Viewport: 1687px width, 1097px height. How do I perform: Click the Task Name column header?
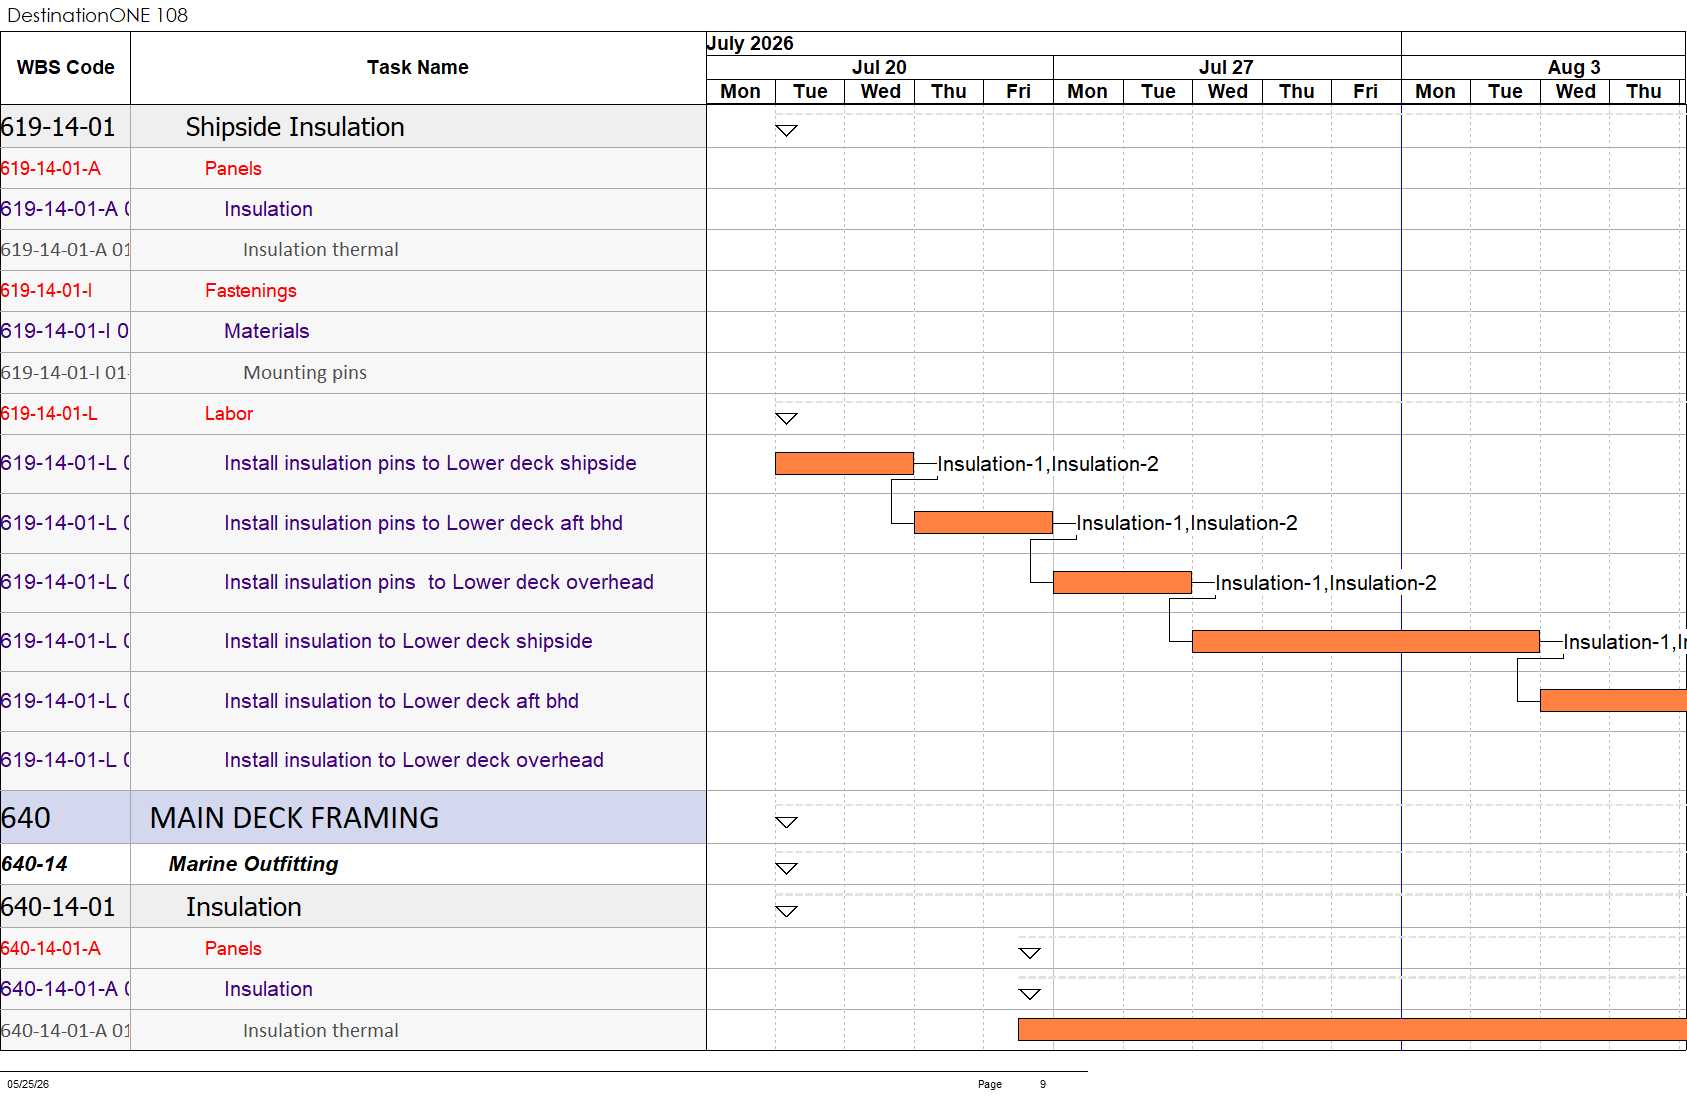point(418,68)
